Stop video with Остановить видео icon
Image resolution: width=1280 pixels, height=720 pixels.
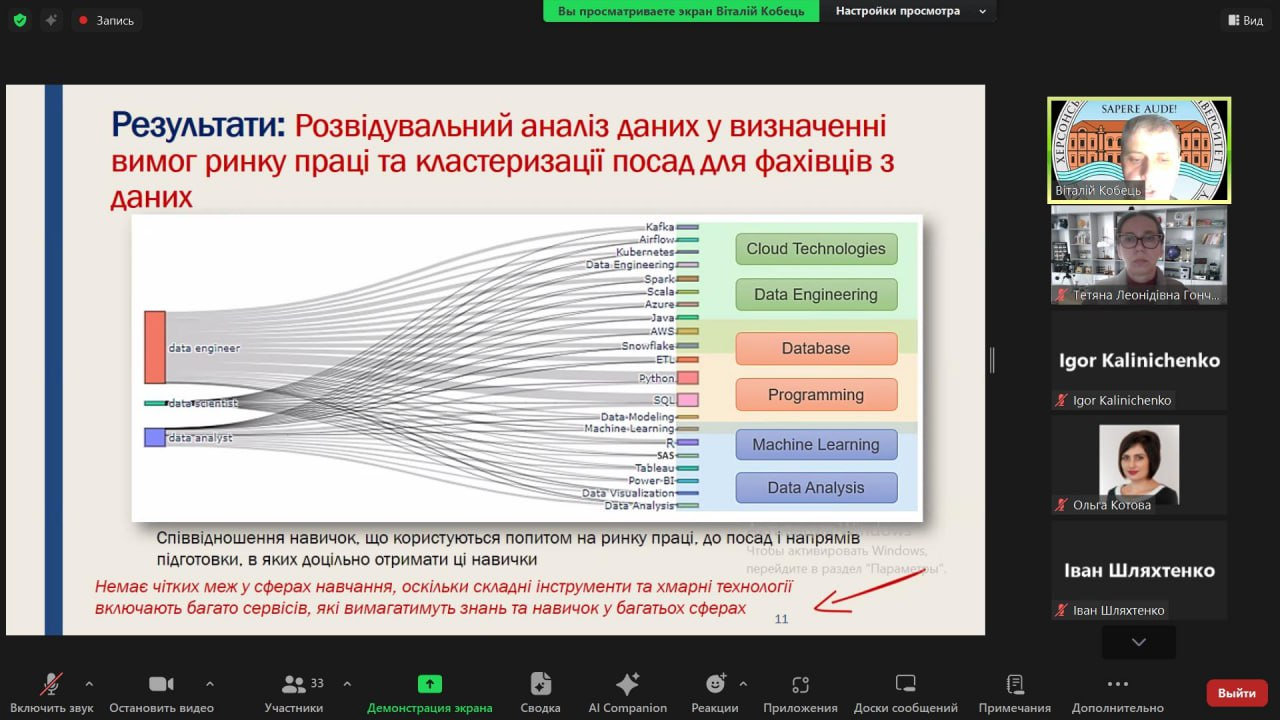point(161,684)
